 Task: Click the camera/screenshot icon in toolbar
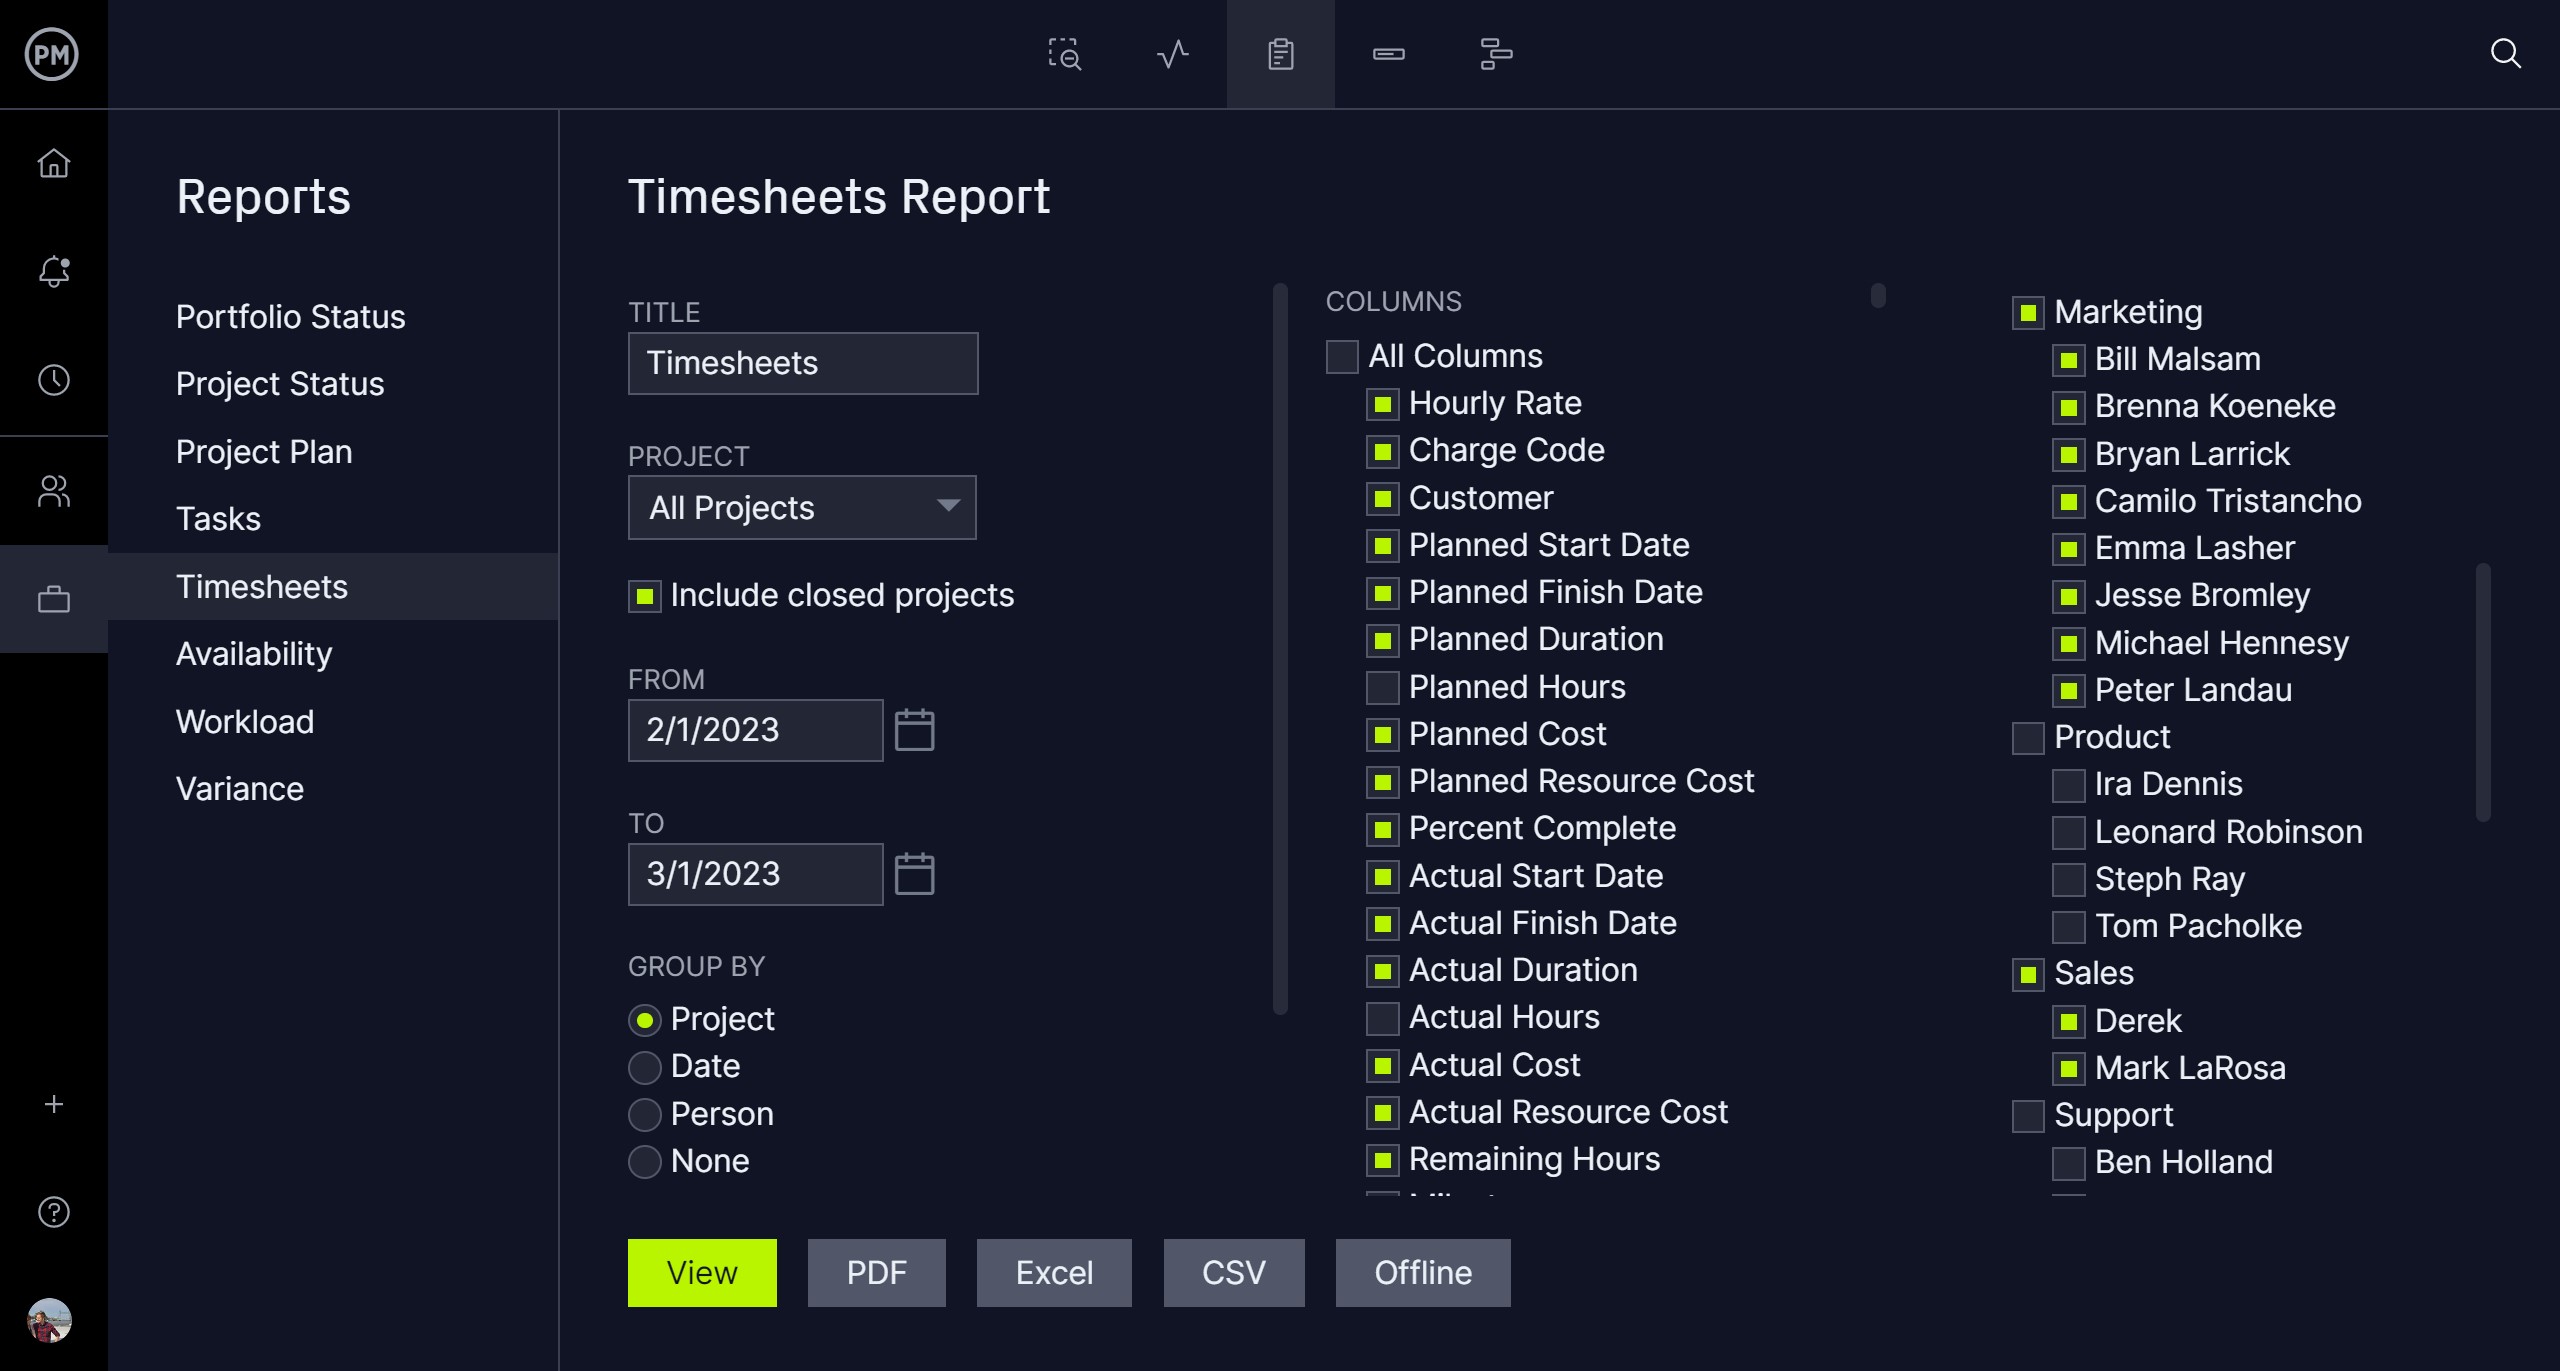click(1063, 52)
